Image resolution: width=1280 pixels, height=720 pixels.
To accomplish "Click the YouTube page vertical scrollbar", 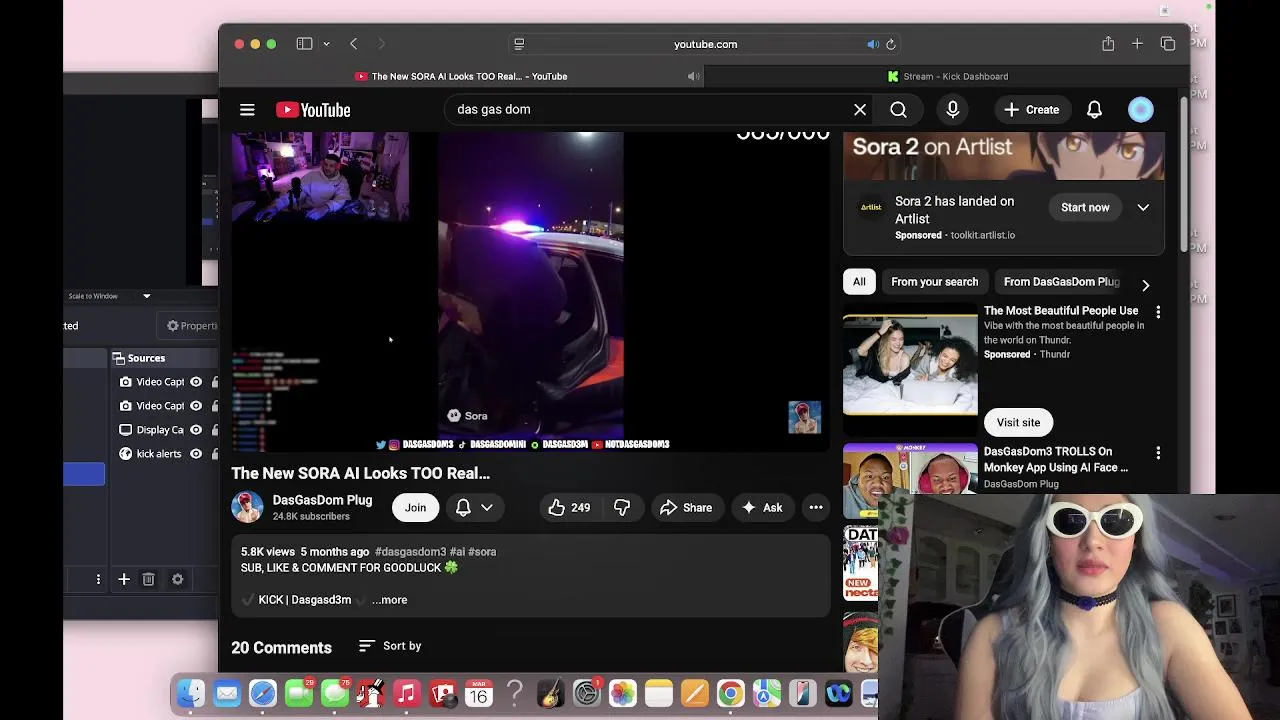I will 1185,175.
